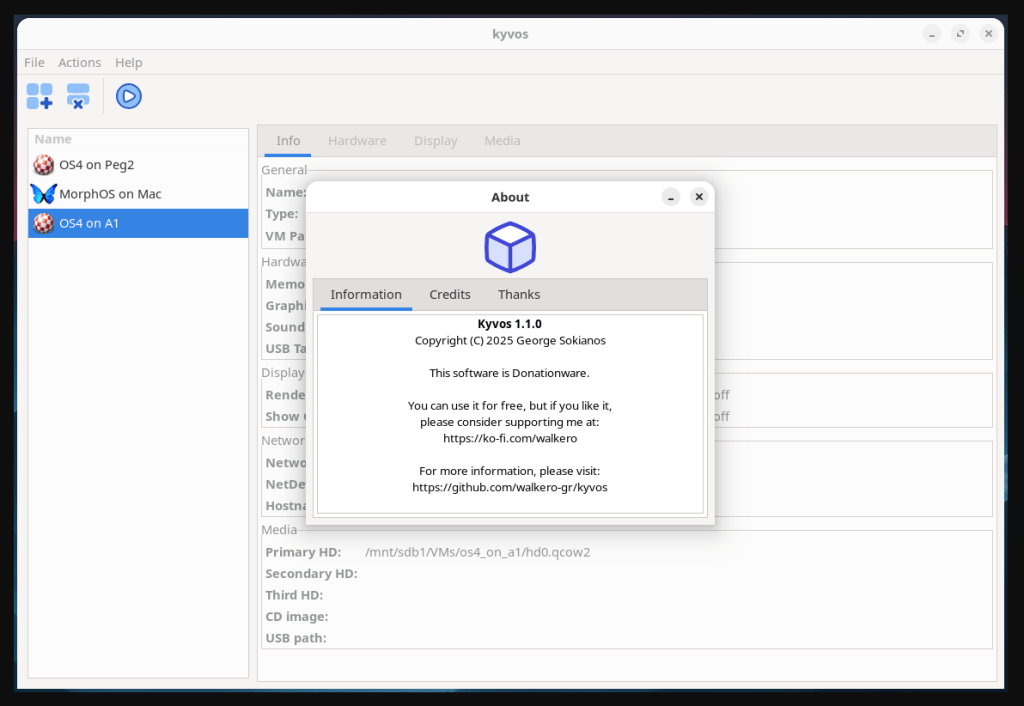Switch to the Display tab
The image size is (1024, 706).
(435, 141)
